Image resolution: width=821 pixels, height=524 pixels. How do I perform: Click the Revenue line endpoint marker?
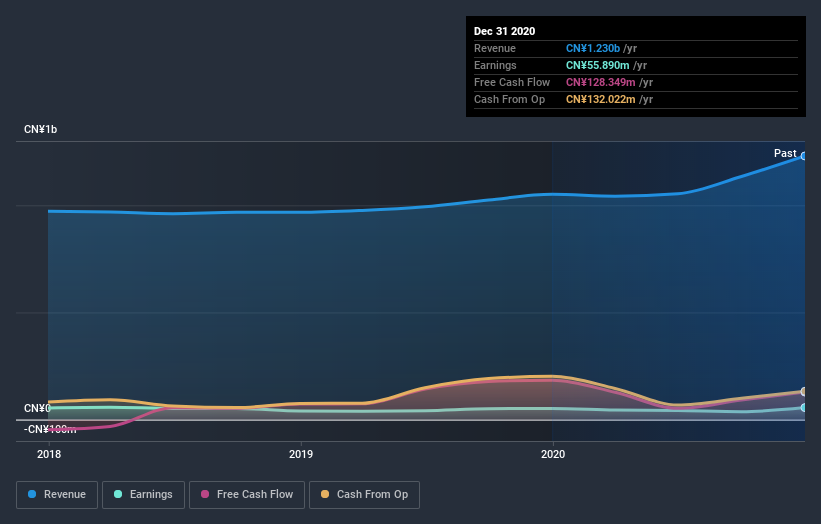click(804, 156)
